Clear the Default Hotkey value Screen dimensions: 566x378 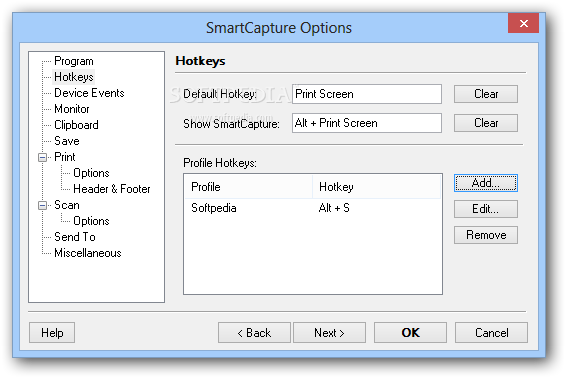[x=486, y=94]
